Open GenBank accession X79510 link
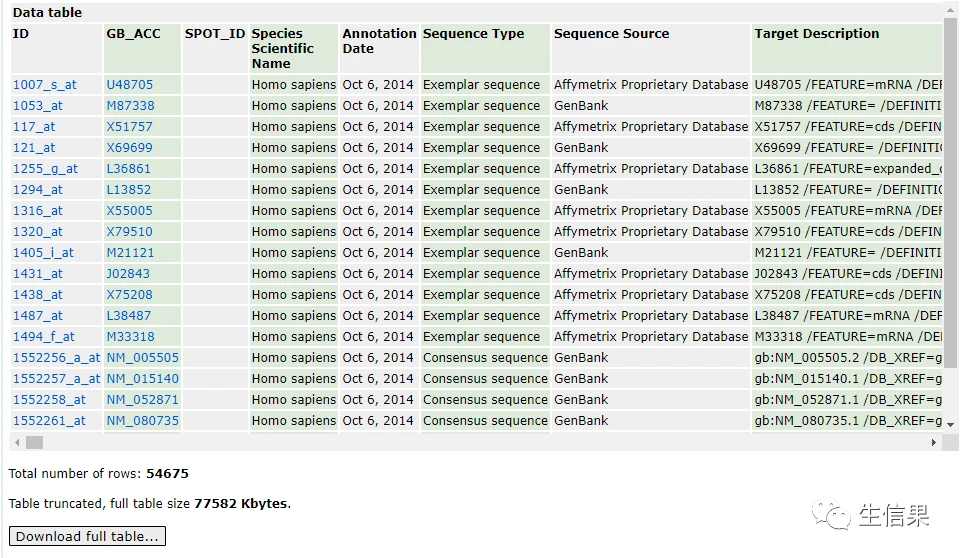The image size is (961, 558). pos(129,232)
